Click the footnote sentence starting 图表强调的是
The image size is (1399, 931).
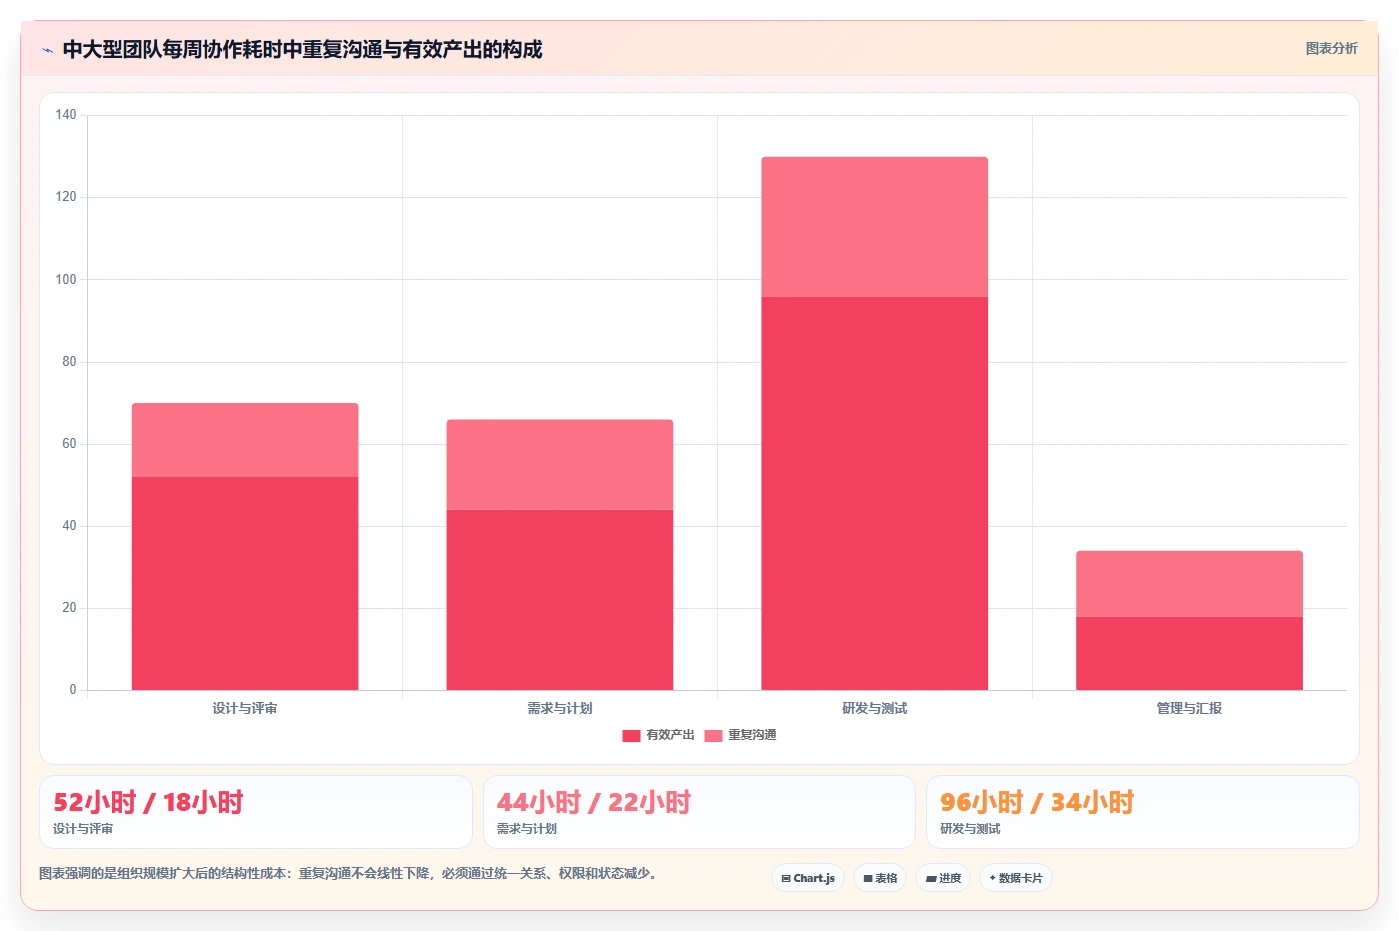[349, 873]
